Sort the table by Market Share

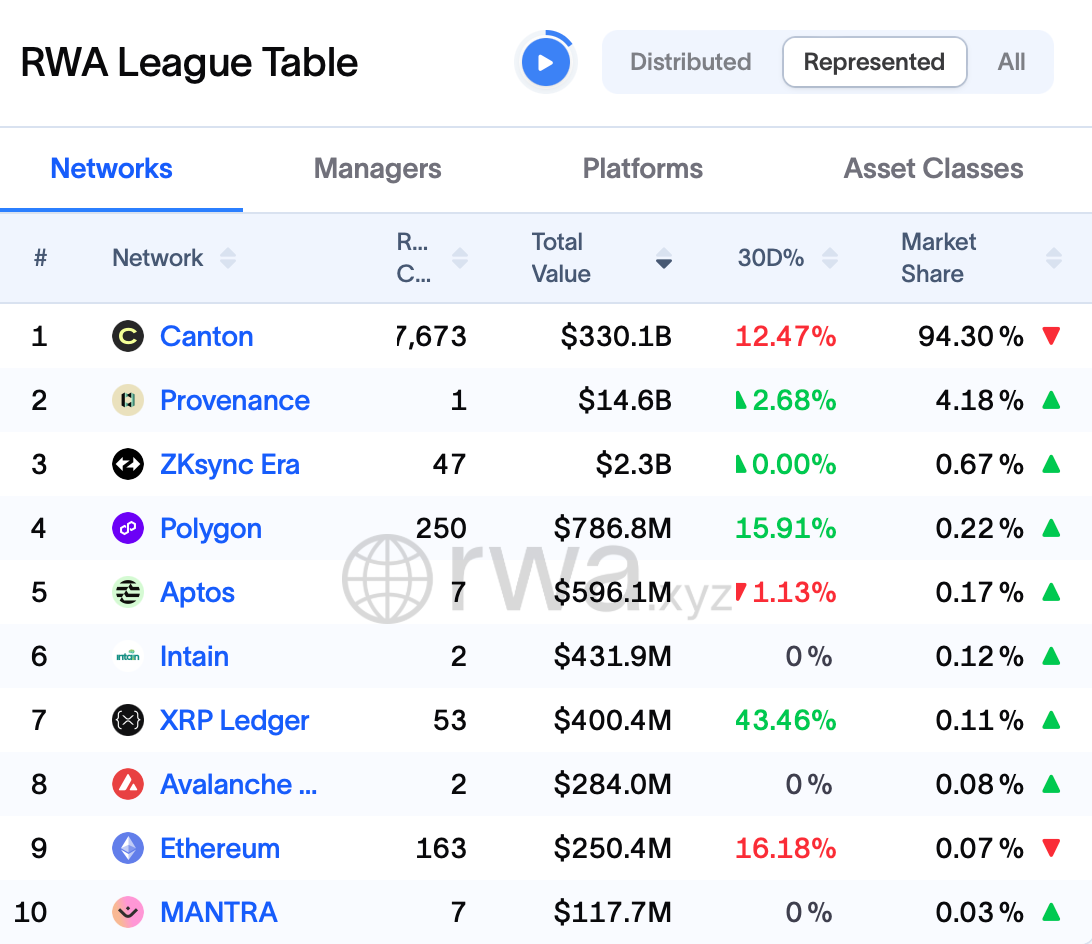click(1054, 257)
